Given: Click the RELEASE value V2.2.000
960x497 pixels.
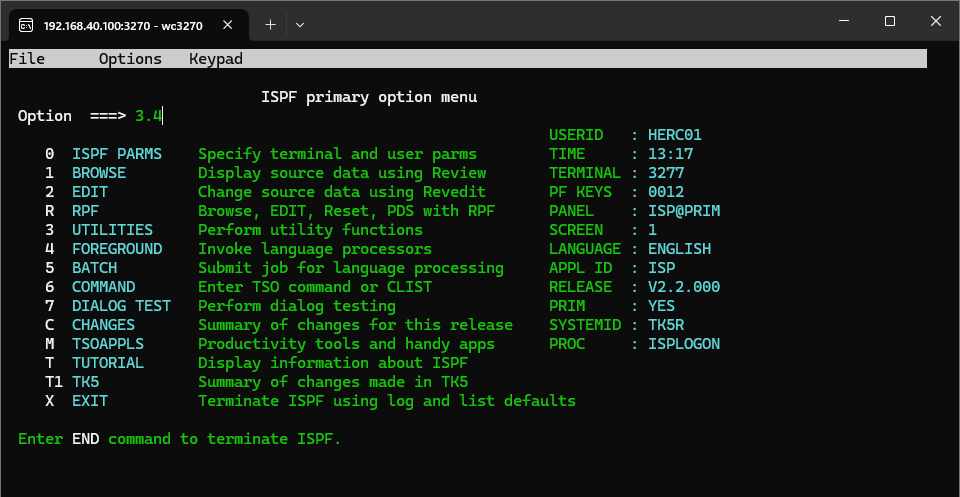Looking at the screenshot, I should (684, 287).
